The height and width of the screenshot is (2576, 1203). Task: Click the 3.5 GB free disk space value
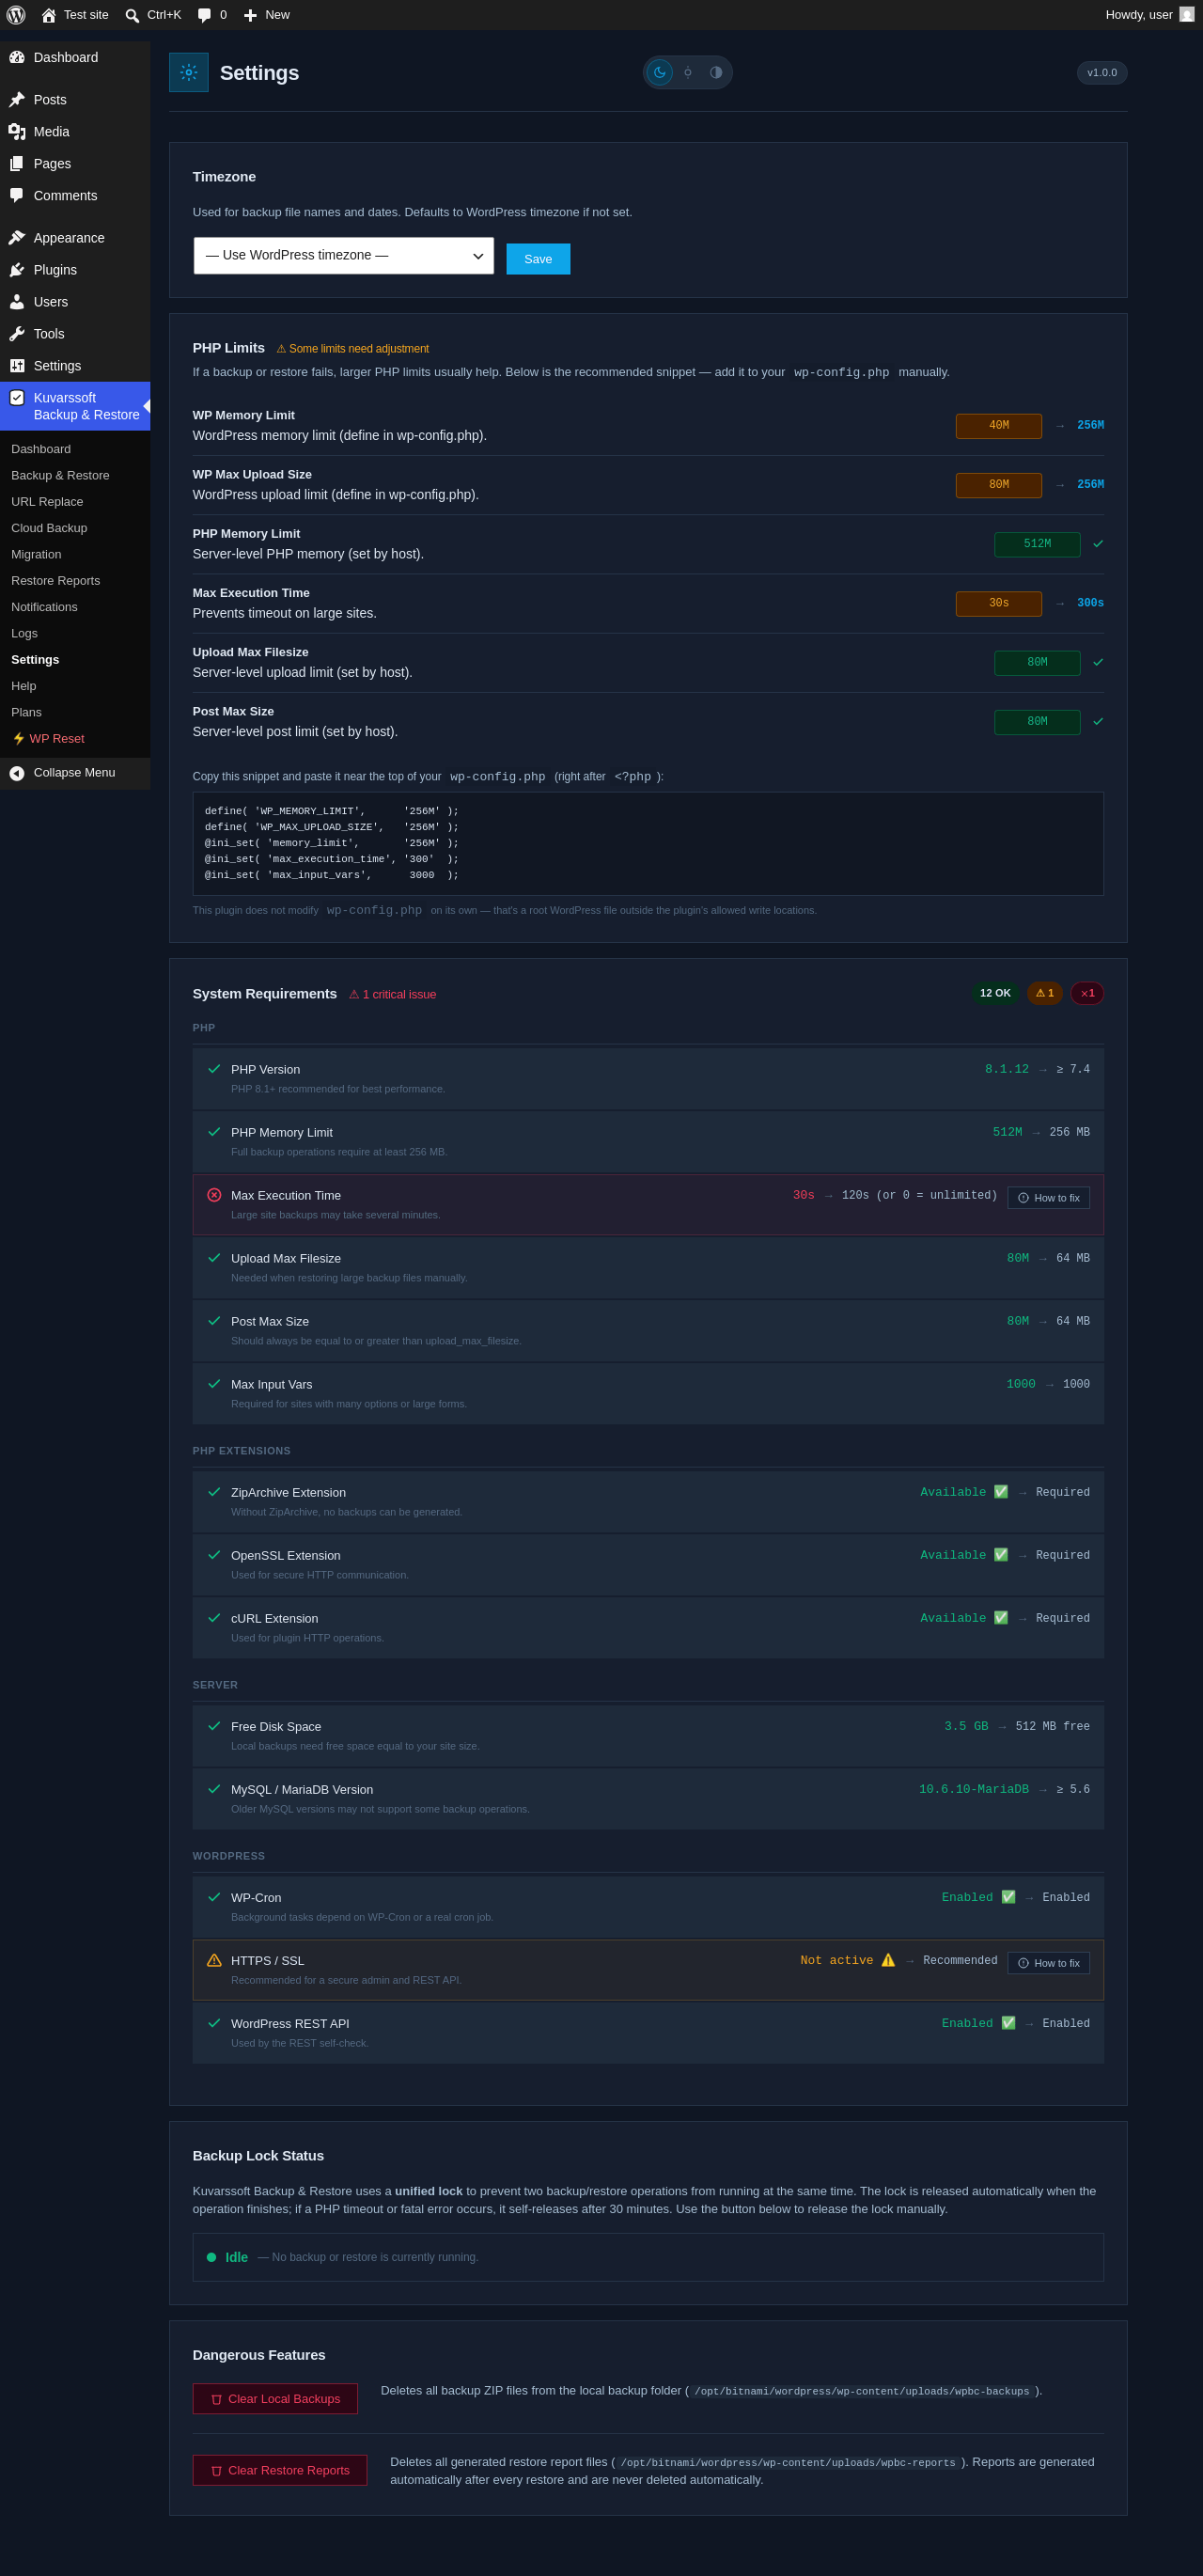(x=966, y=1726)
